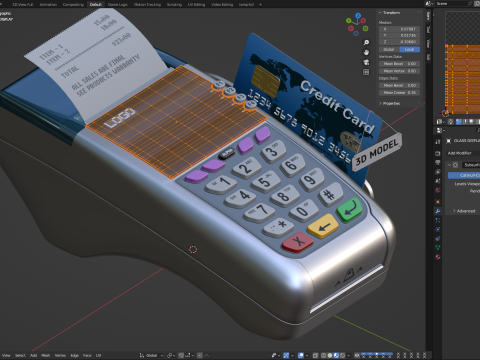The image size is (480, 360).
Task: Switch perspective/orthographic with the grid icon
Action: pyautogui.click(x=366, y=72)
